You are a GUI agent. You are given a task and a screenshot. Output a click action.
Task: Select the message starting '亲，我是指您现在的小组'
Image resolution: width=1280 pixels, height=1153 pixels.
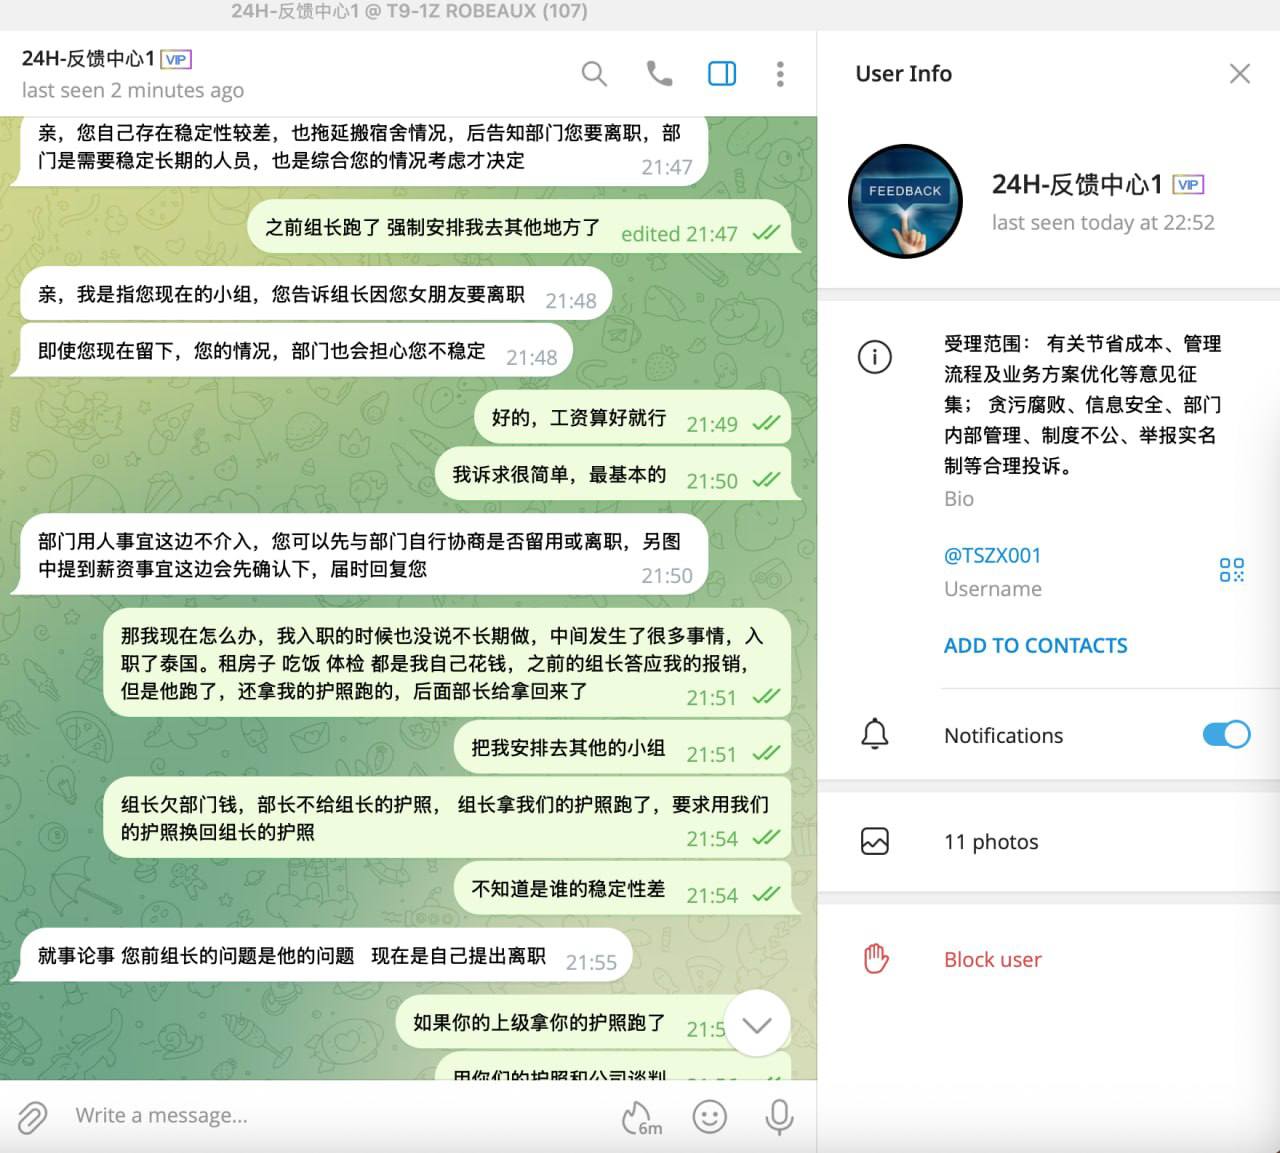pyautogui.click(x=316, y=294)
